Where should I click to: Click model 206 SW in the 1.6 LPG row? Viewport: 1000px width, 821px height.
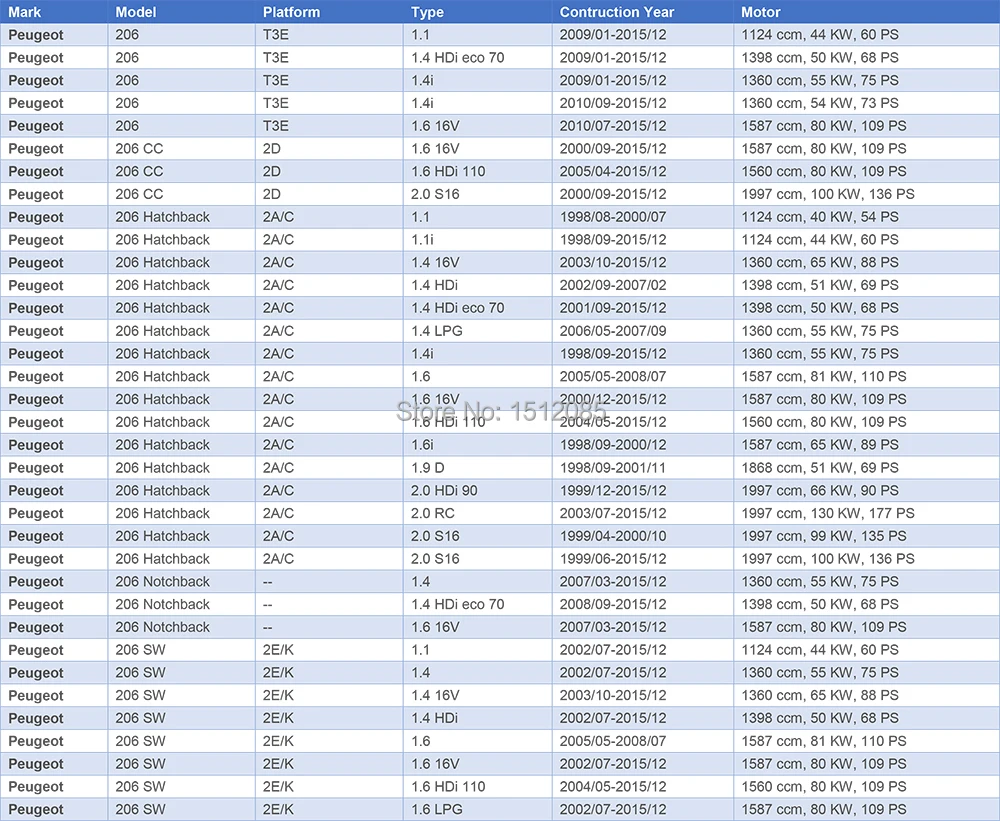tap(140, 810)
